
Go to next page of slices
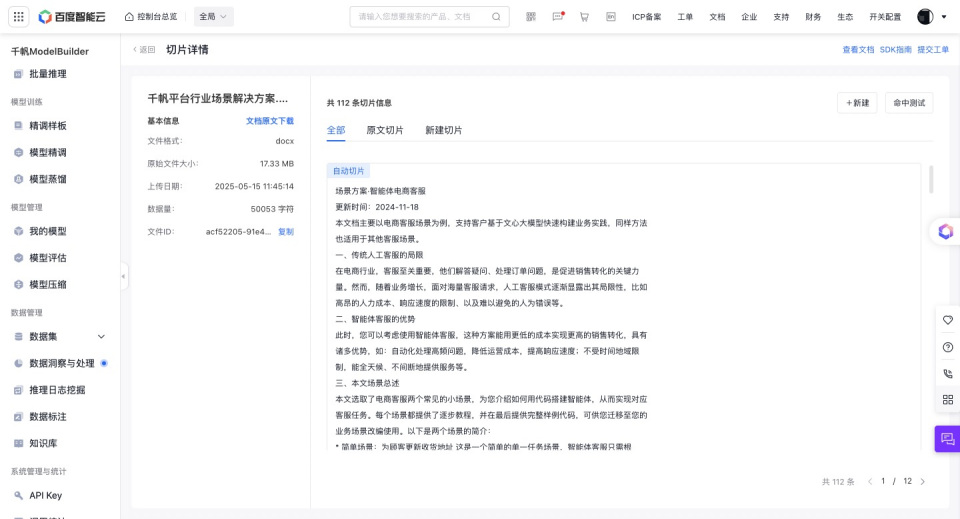[x=922, y=481]
